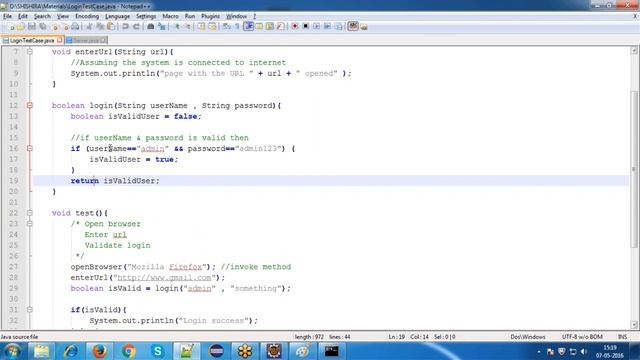Click 'return isValidUser;' on line 19
The height and width of the screenshot is (360, 640).
click(115, 181)
